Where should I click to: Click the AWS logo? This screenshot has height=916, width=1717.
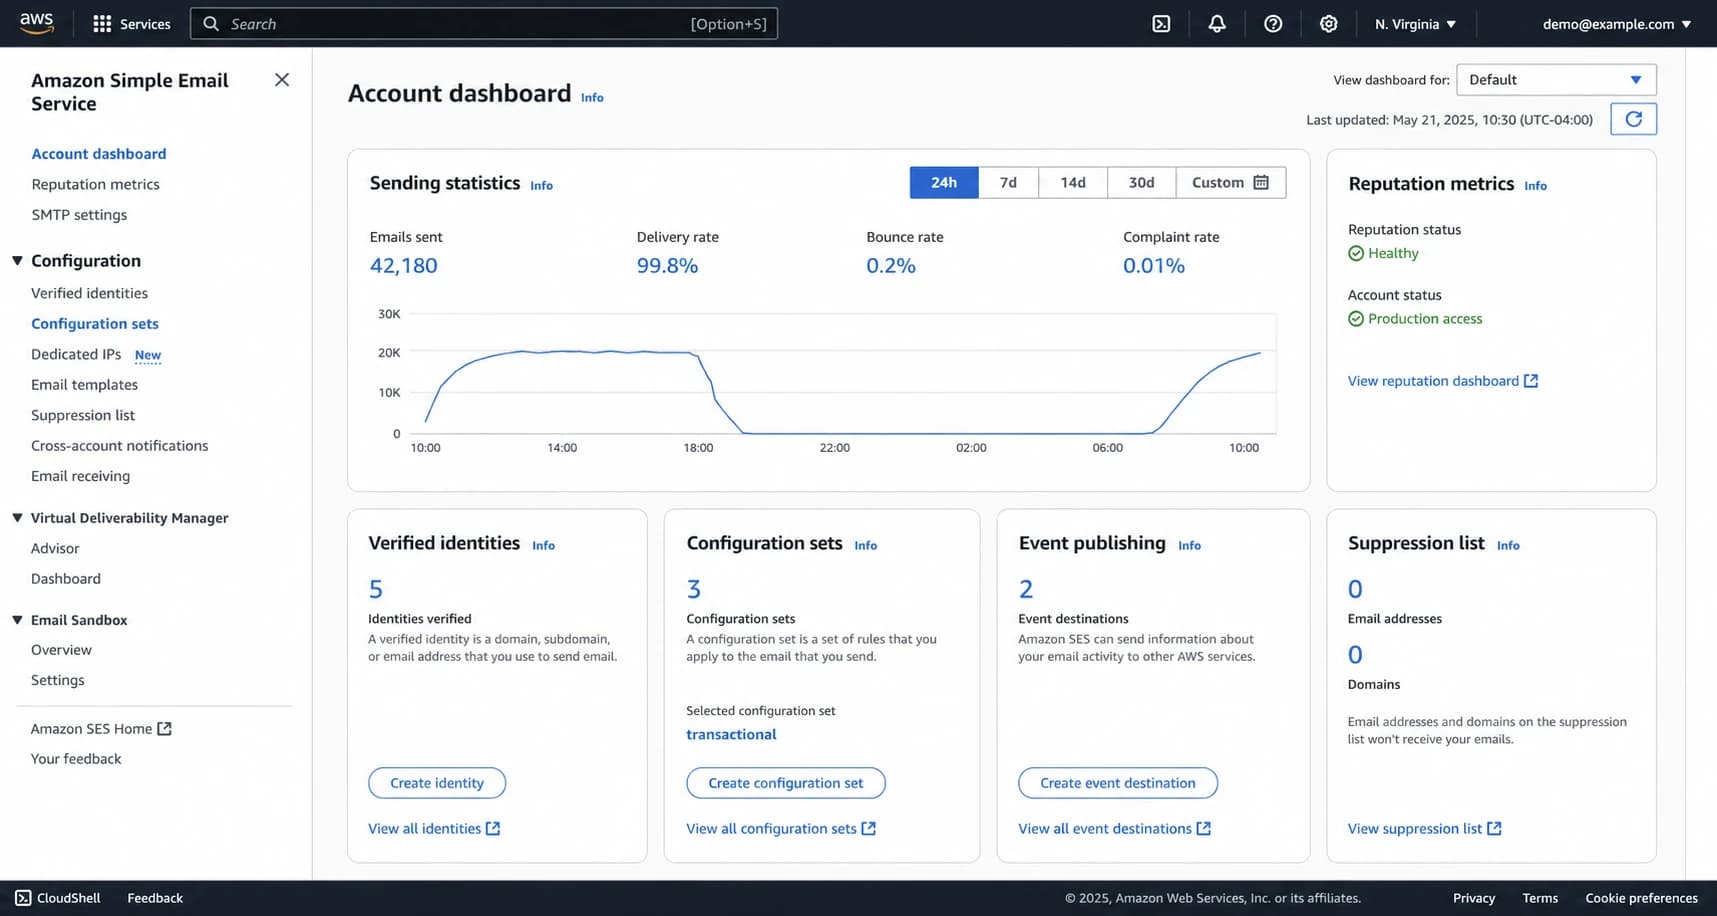coord(37,23)
